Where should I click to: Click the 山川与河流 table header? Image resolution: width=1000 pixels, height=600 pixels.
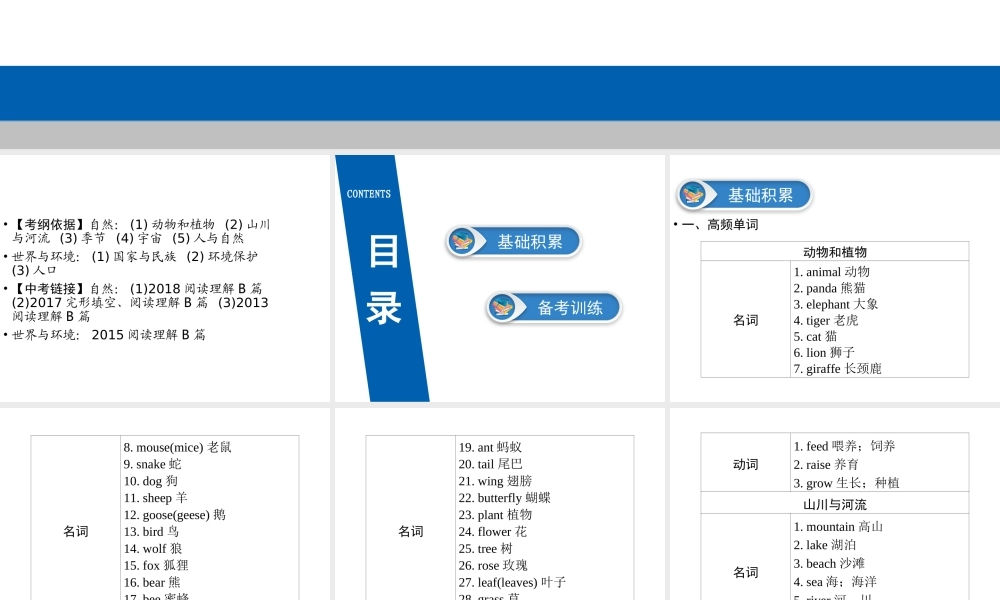point(834,504)
